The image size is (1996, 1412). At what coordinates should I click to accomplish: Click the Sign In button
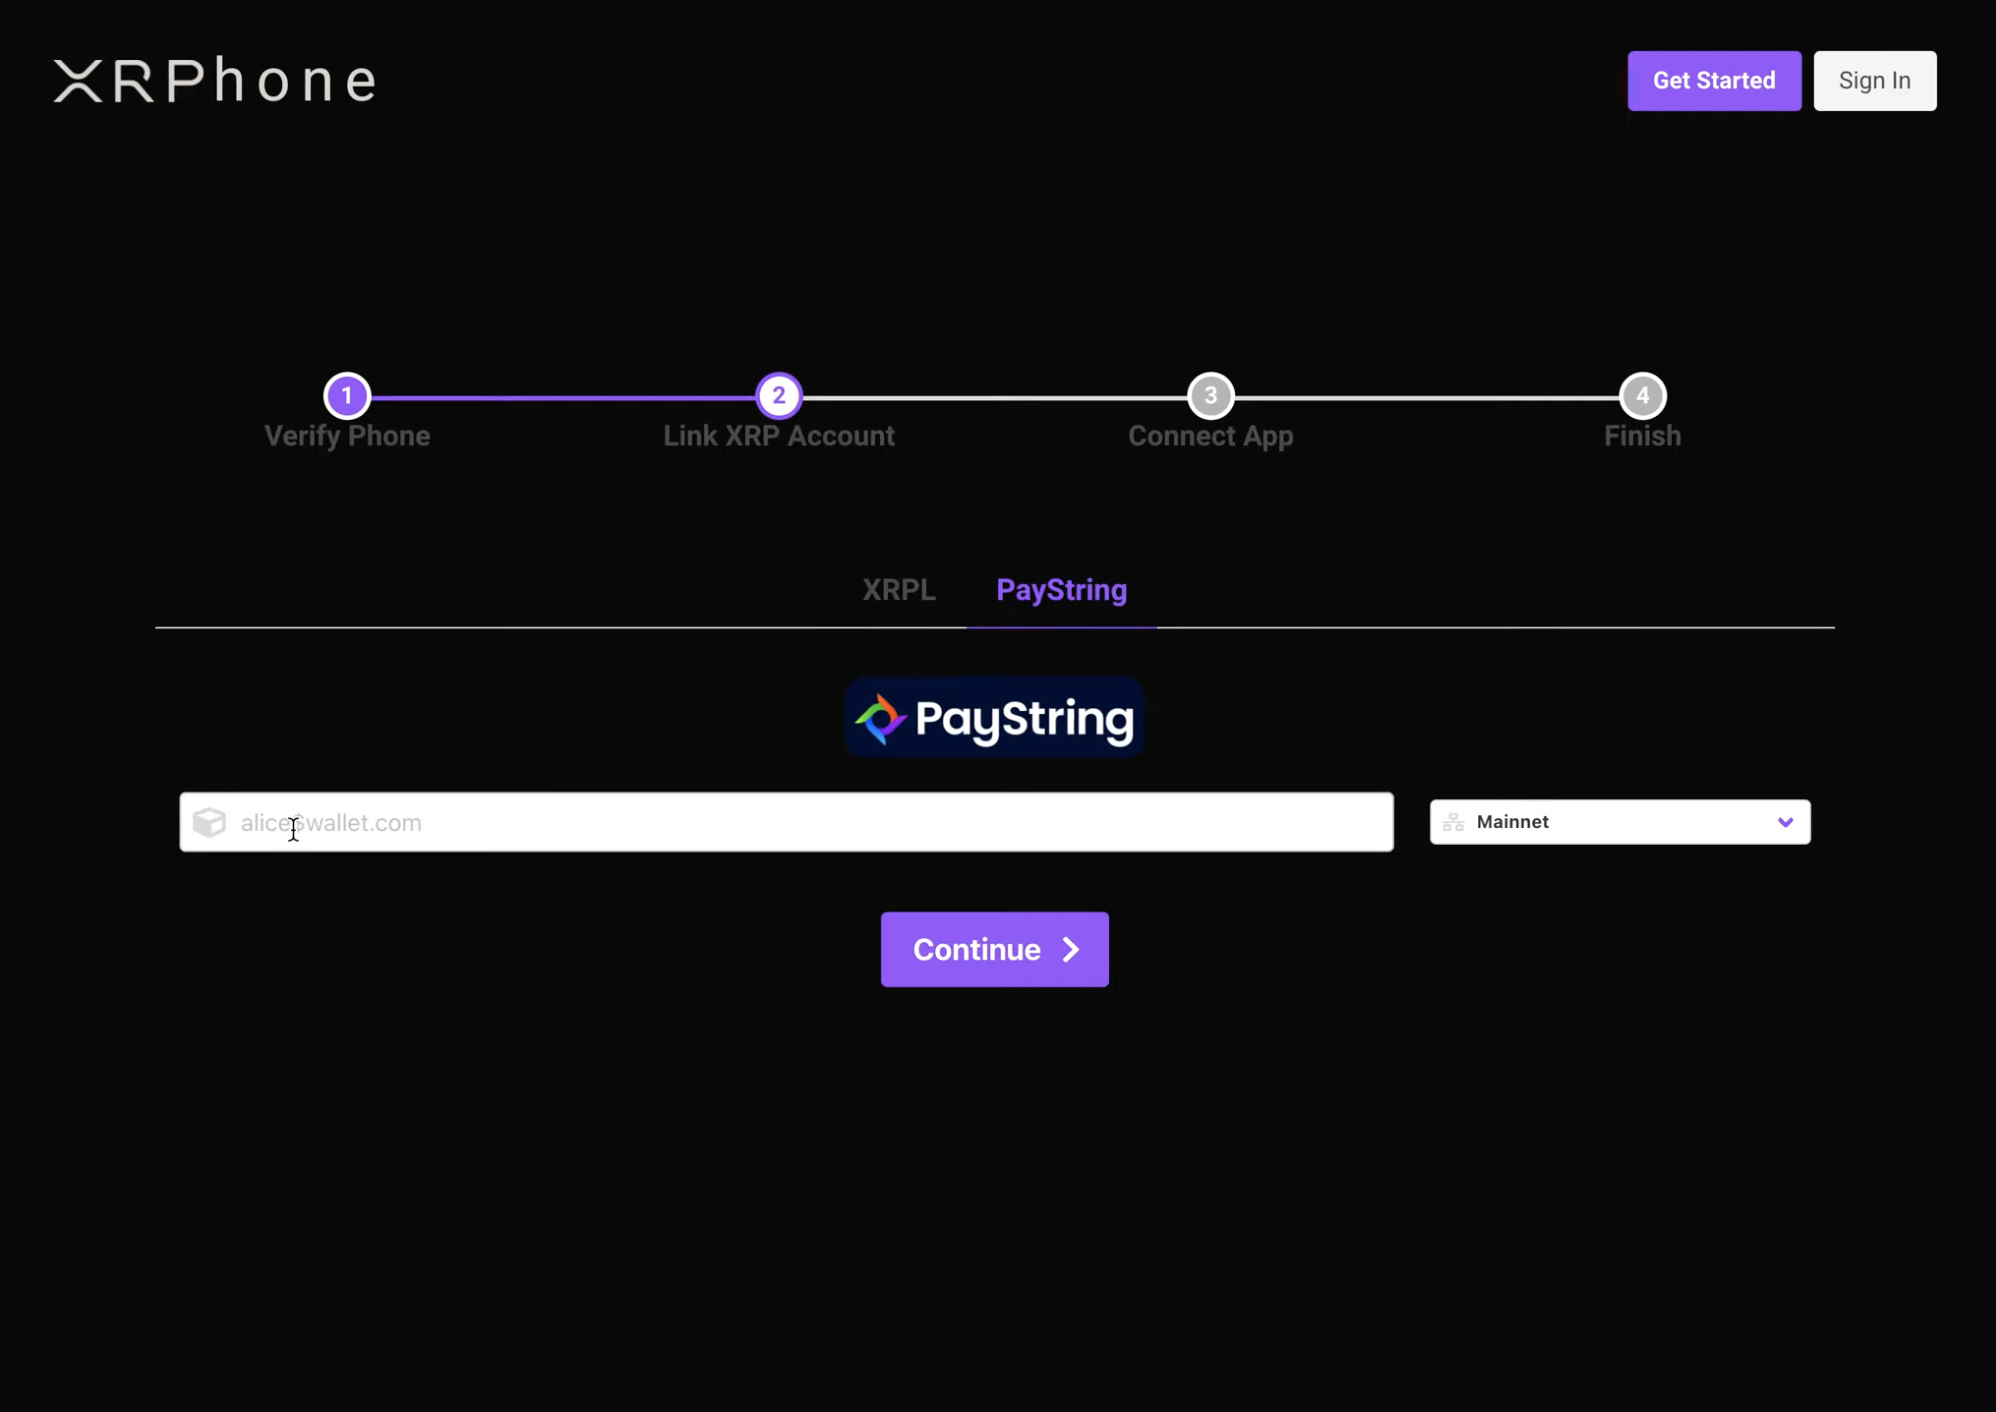[1874, 81]
